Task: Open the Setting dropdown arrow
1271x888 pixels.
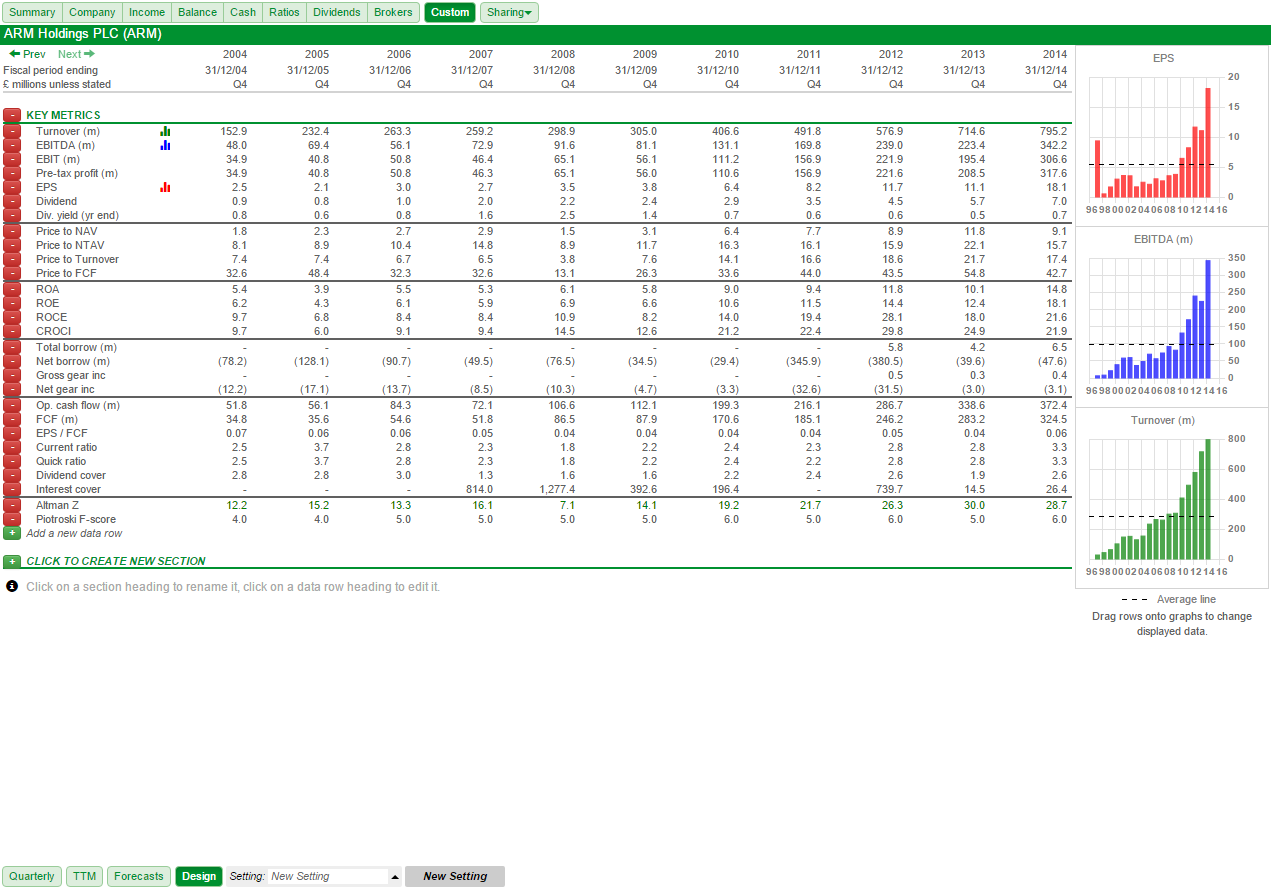Action: (396, 877)
